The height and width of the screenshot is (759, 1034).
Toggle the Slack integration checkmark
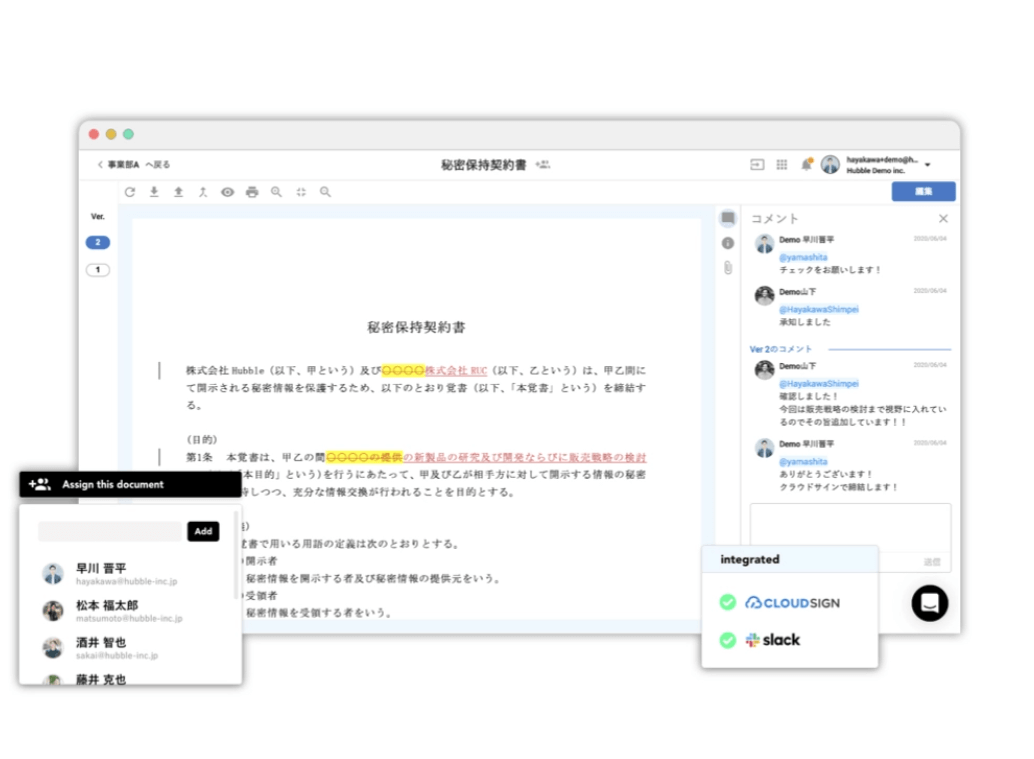click(728, 640)
